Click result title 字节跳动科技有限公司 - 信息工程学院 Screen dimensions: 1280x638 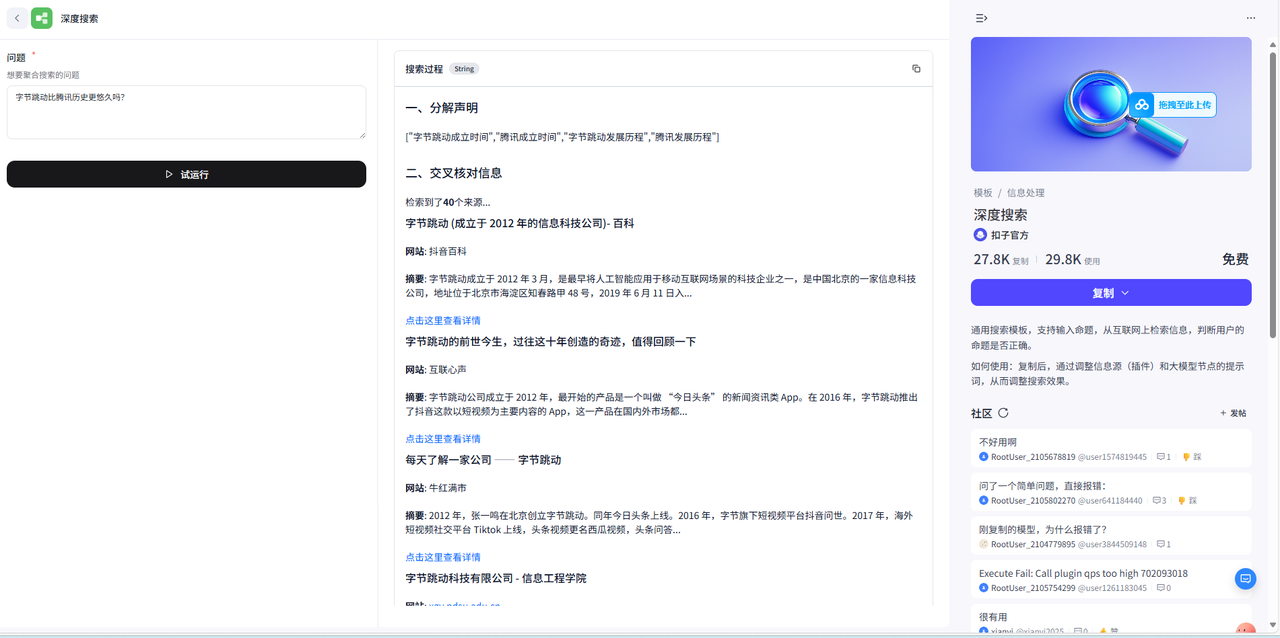pos(496,578)
